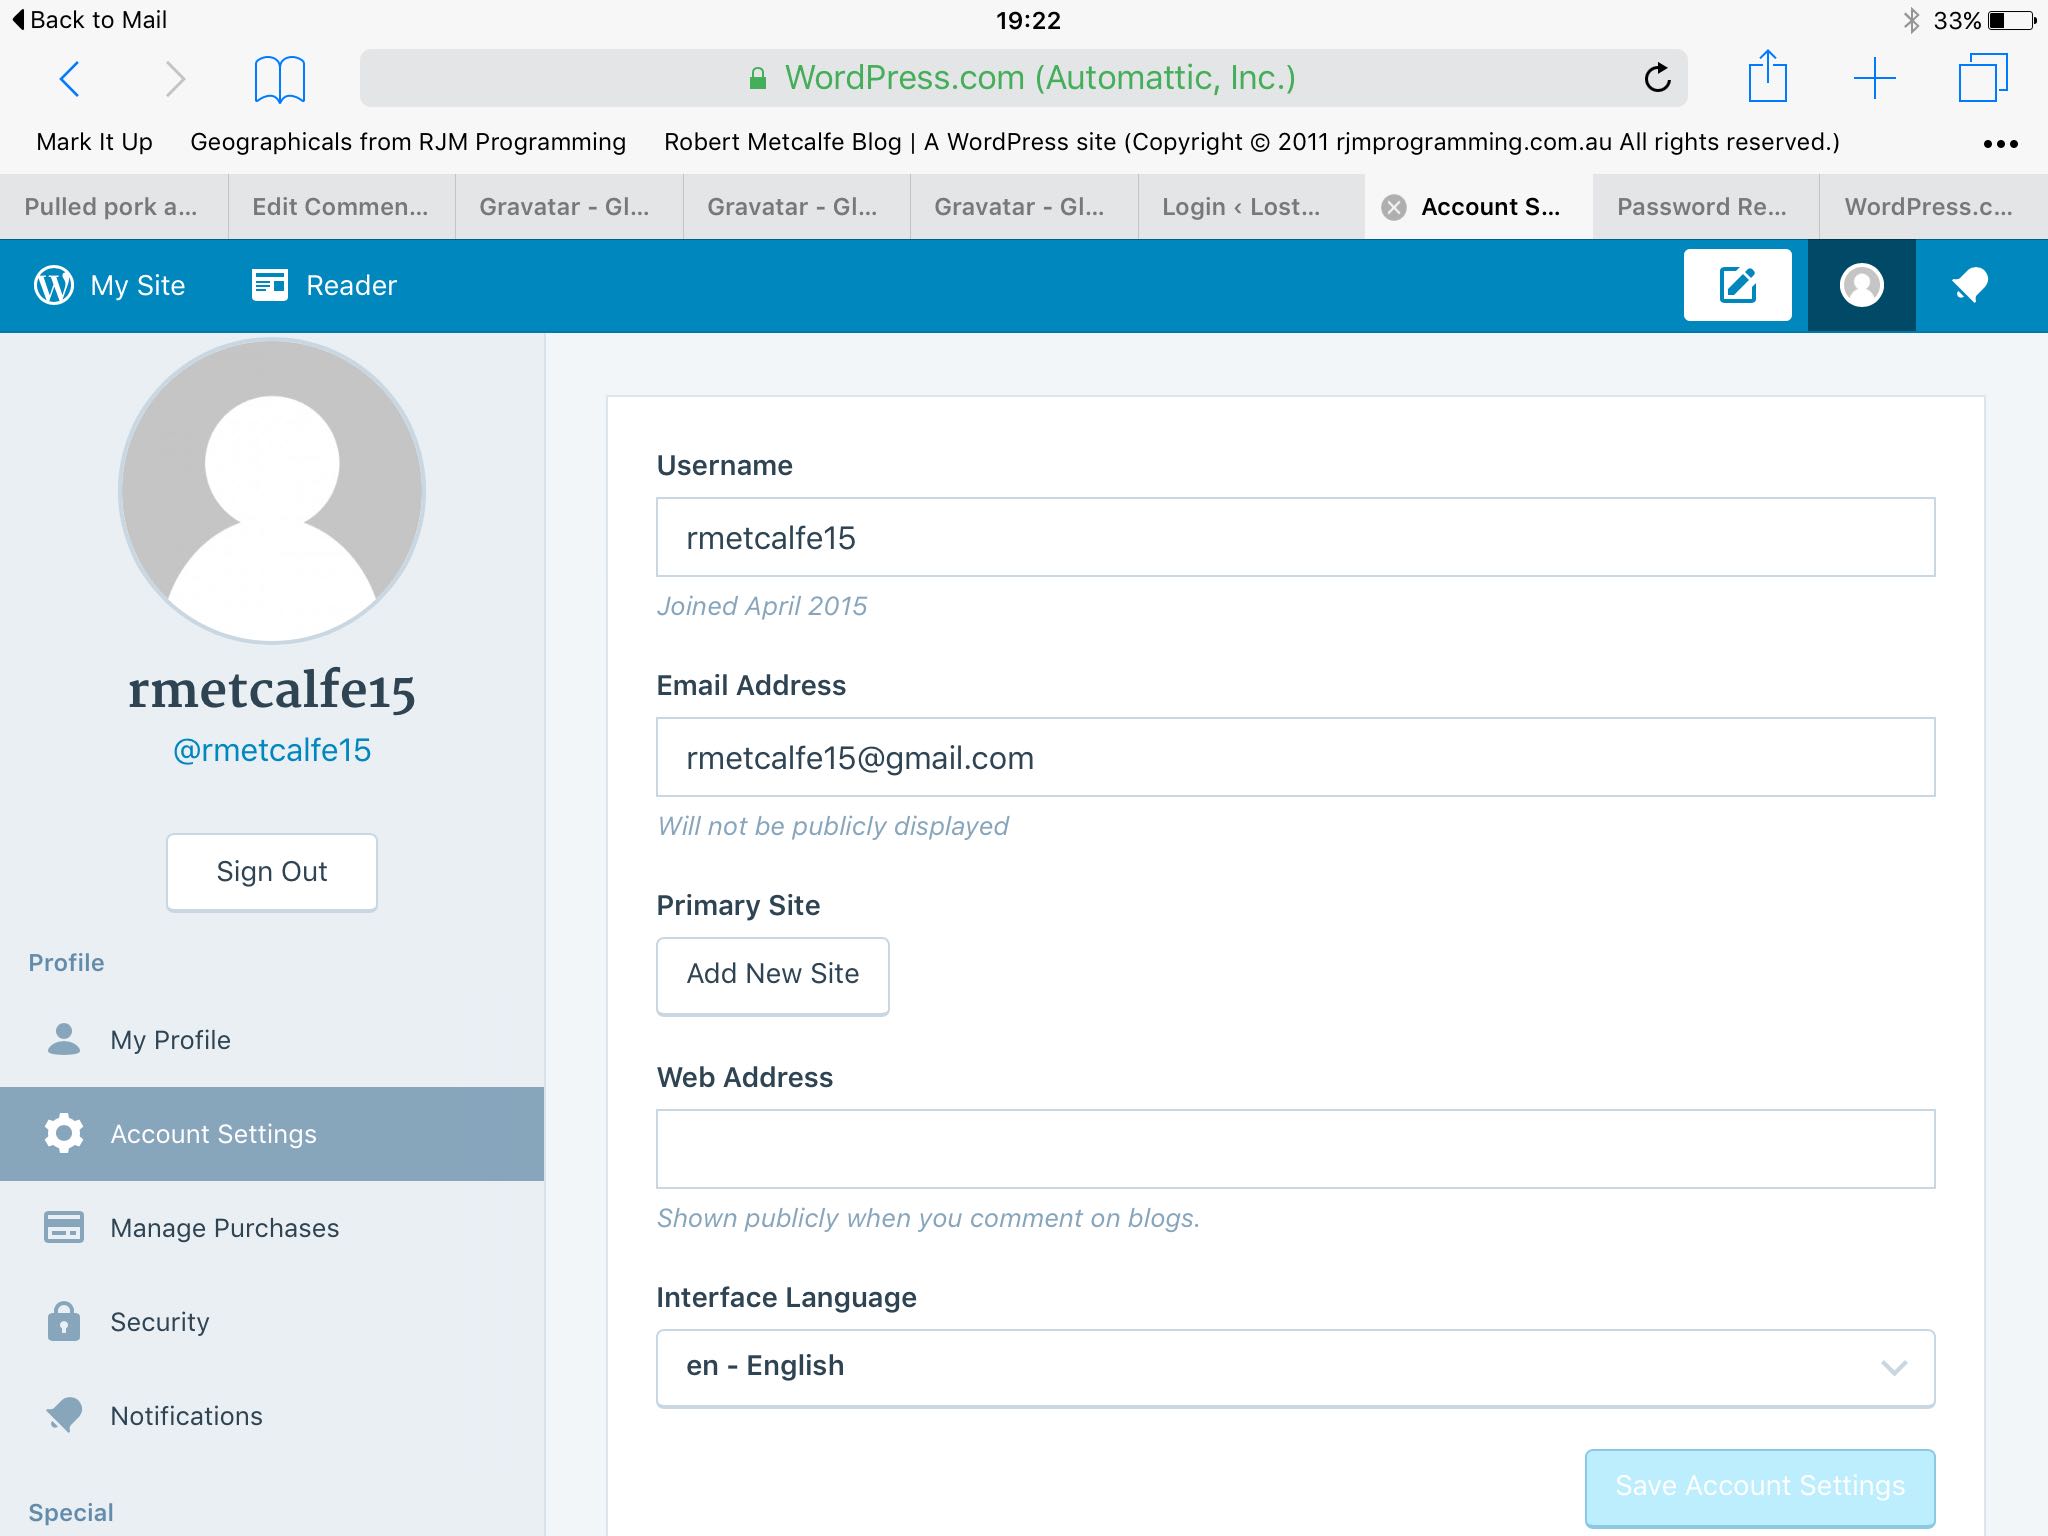Click the My Profile person icon
The height and width of the screenshot is (1536, 2048).
(64, 1040)
